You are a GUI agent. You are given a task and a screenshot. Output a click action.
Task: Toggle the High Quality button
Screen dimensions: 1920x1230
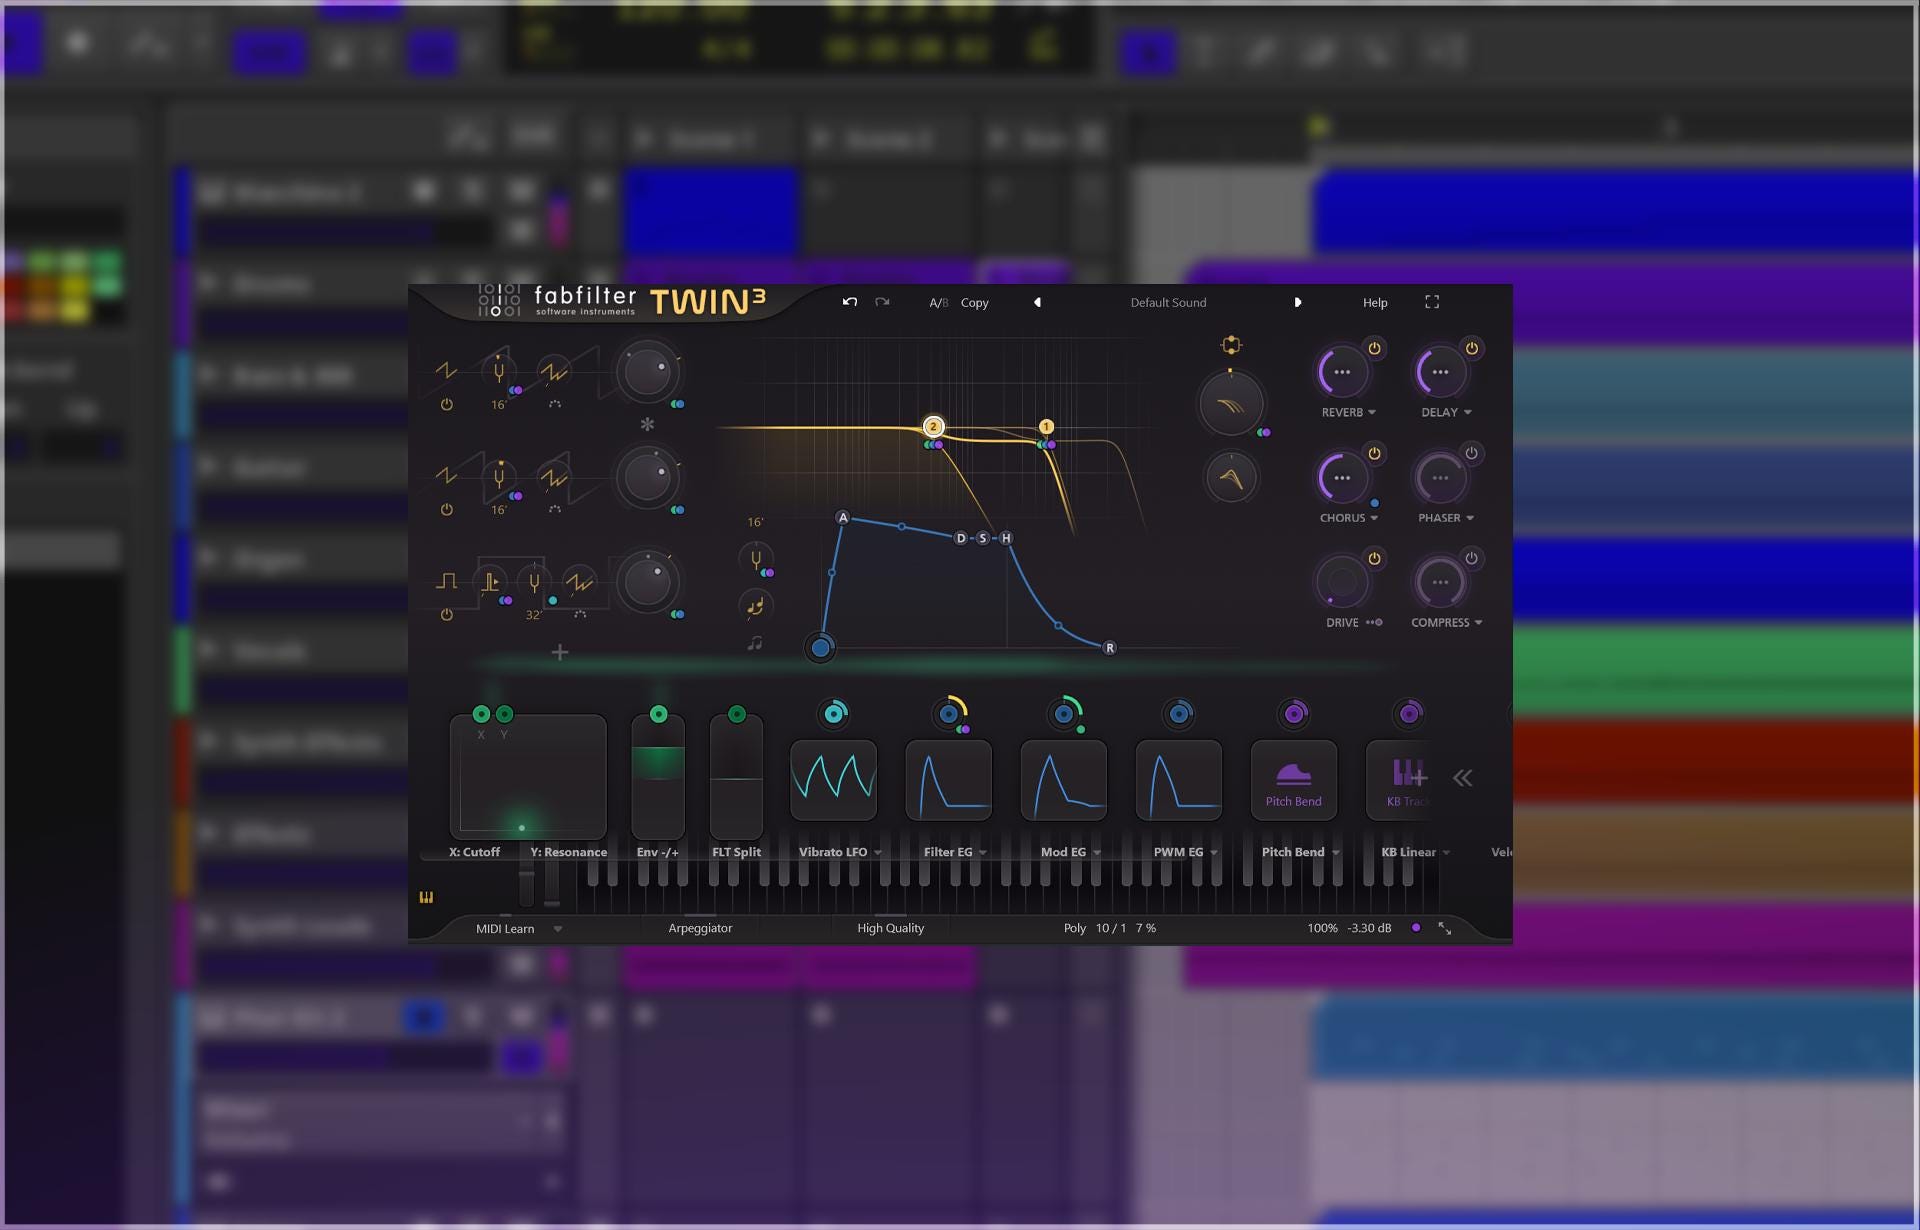point(890,928)
